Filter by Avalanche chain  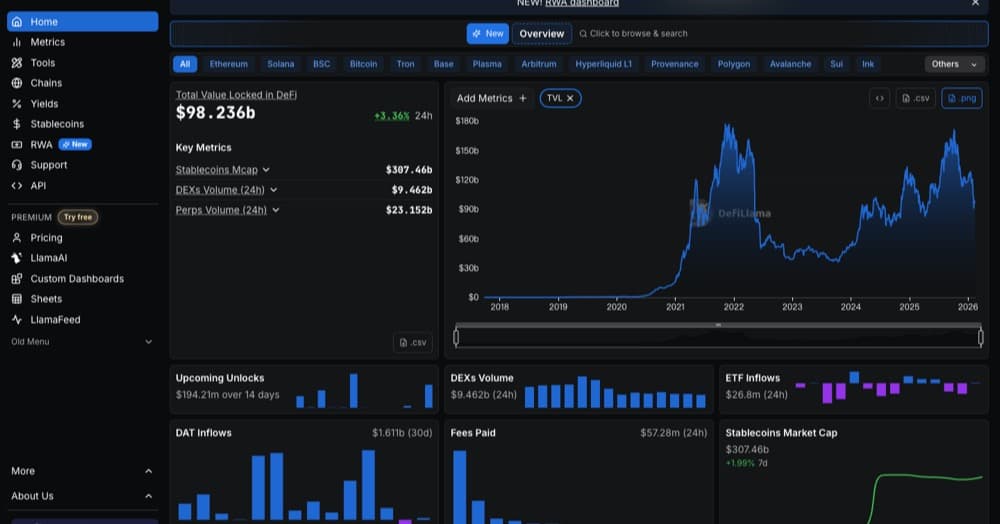point(791,64)
